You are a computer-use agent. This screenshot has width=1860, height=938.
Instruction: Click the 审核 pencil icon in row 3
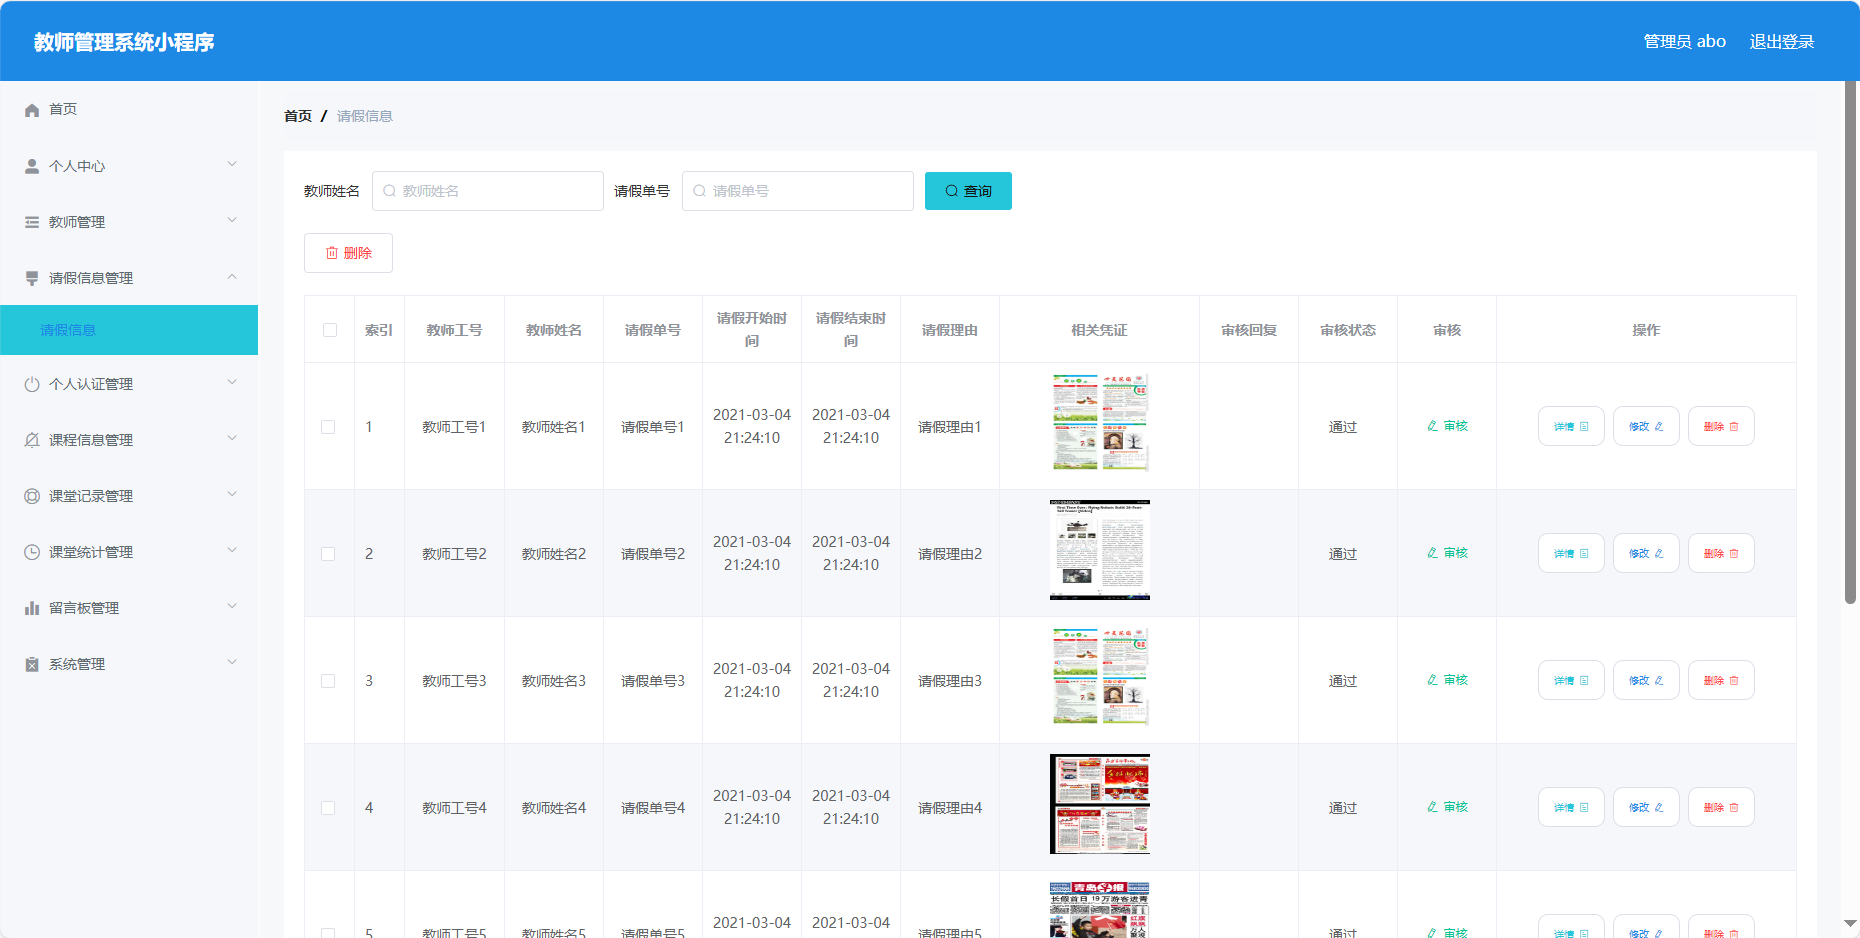[1433, 680]
